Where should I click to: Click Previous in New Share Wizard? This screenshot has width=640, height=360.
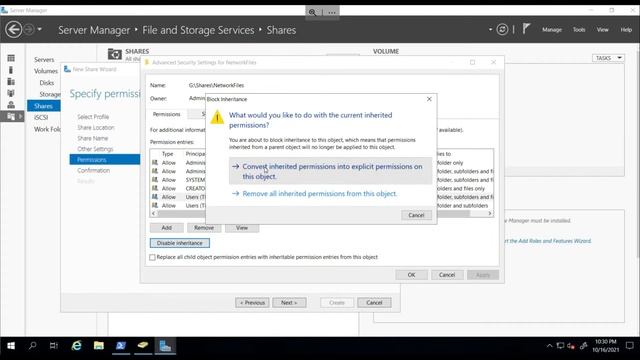click(252, 303)
